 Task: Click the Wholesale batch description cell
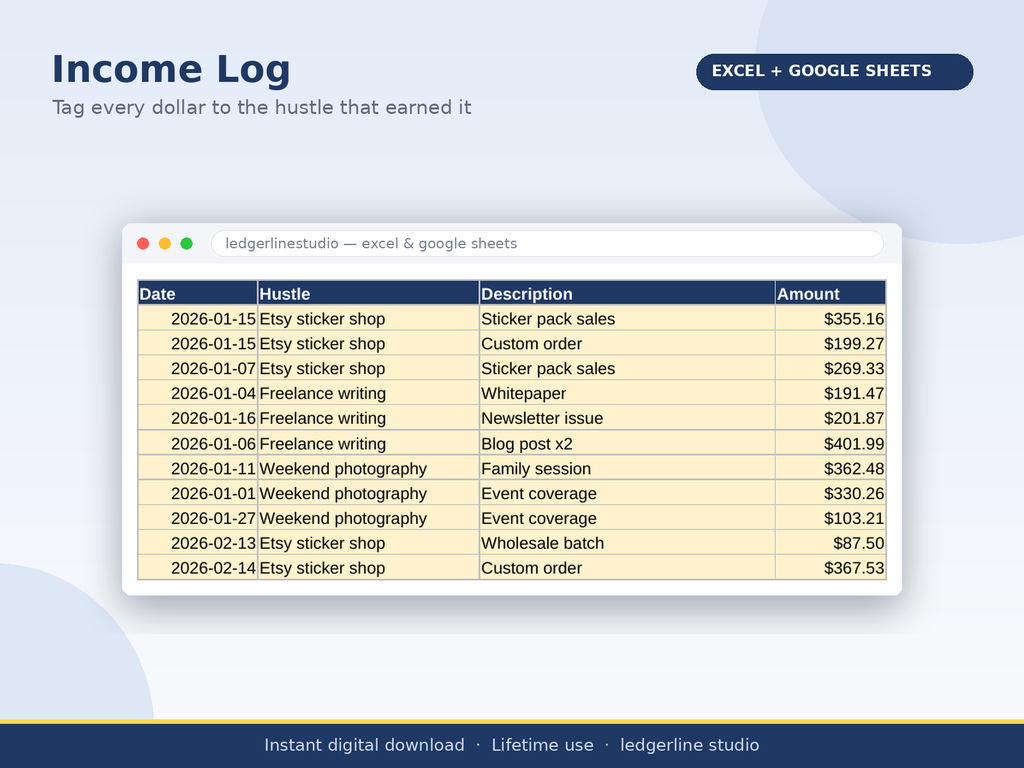coord(627,543)
